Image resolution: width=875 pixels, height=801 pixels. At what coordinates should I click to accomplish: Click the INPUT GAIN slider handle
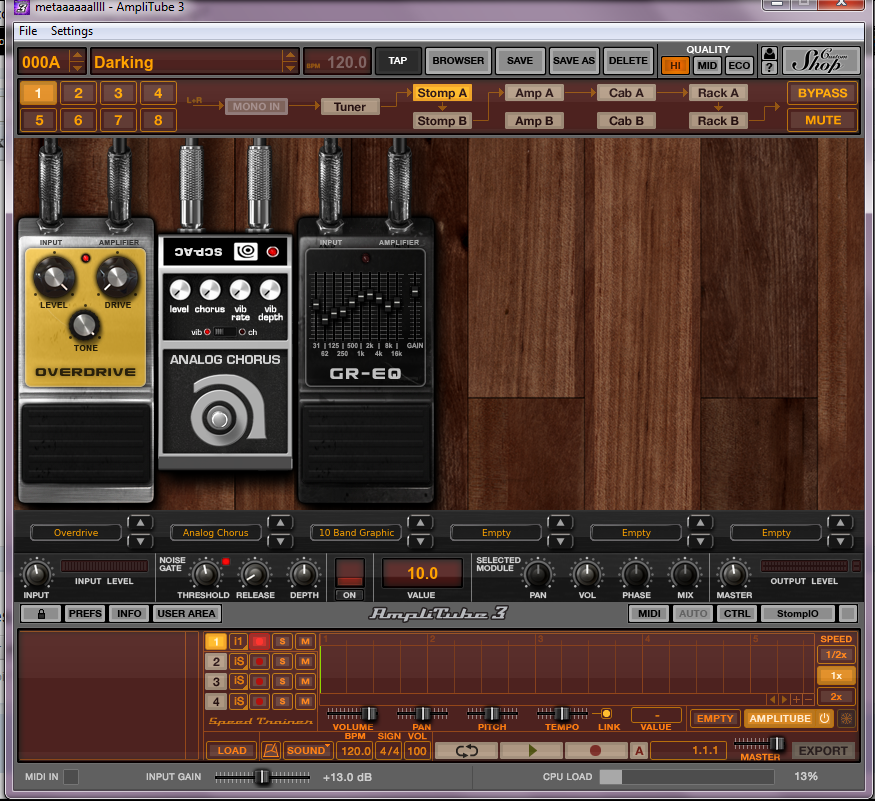pos(262,776)
